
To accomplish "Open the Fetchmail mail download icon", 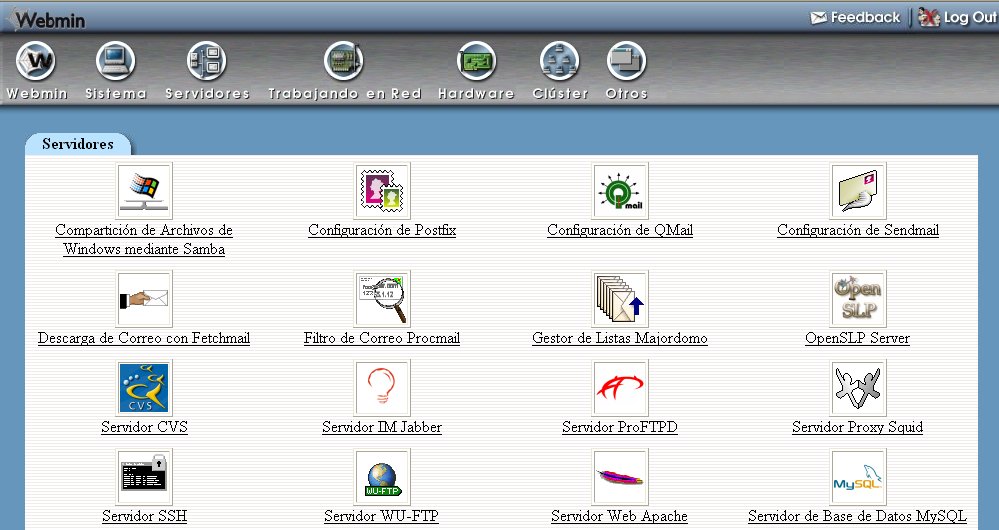I will point(144,298).
